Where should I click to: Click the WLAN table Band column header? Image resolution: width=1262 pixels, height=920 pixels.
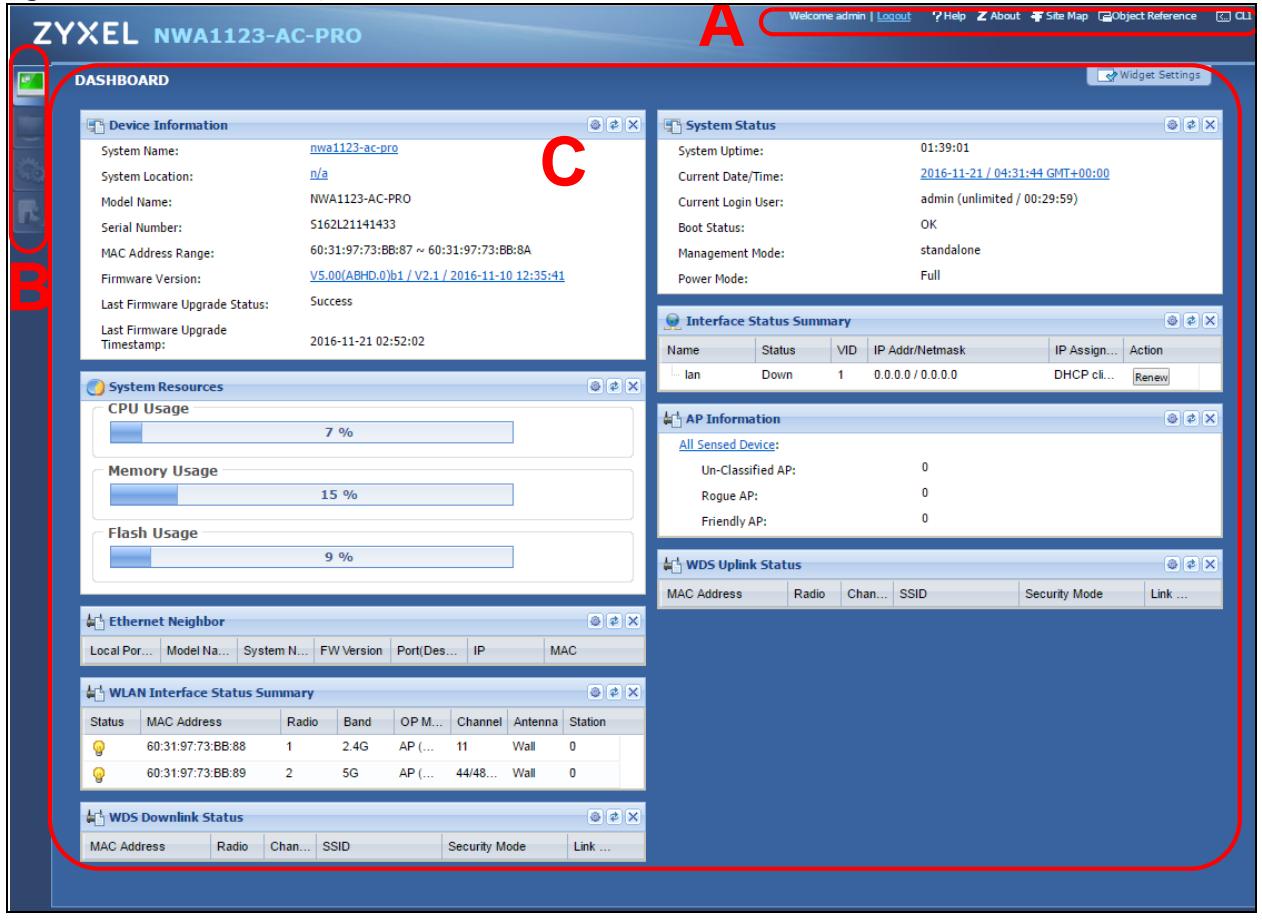[x=365, y=720]
